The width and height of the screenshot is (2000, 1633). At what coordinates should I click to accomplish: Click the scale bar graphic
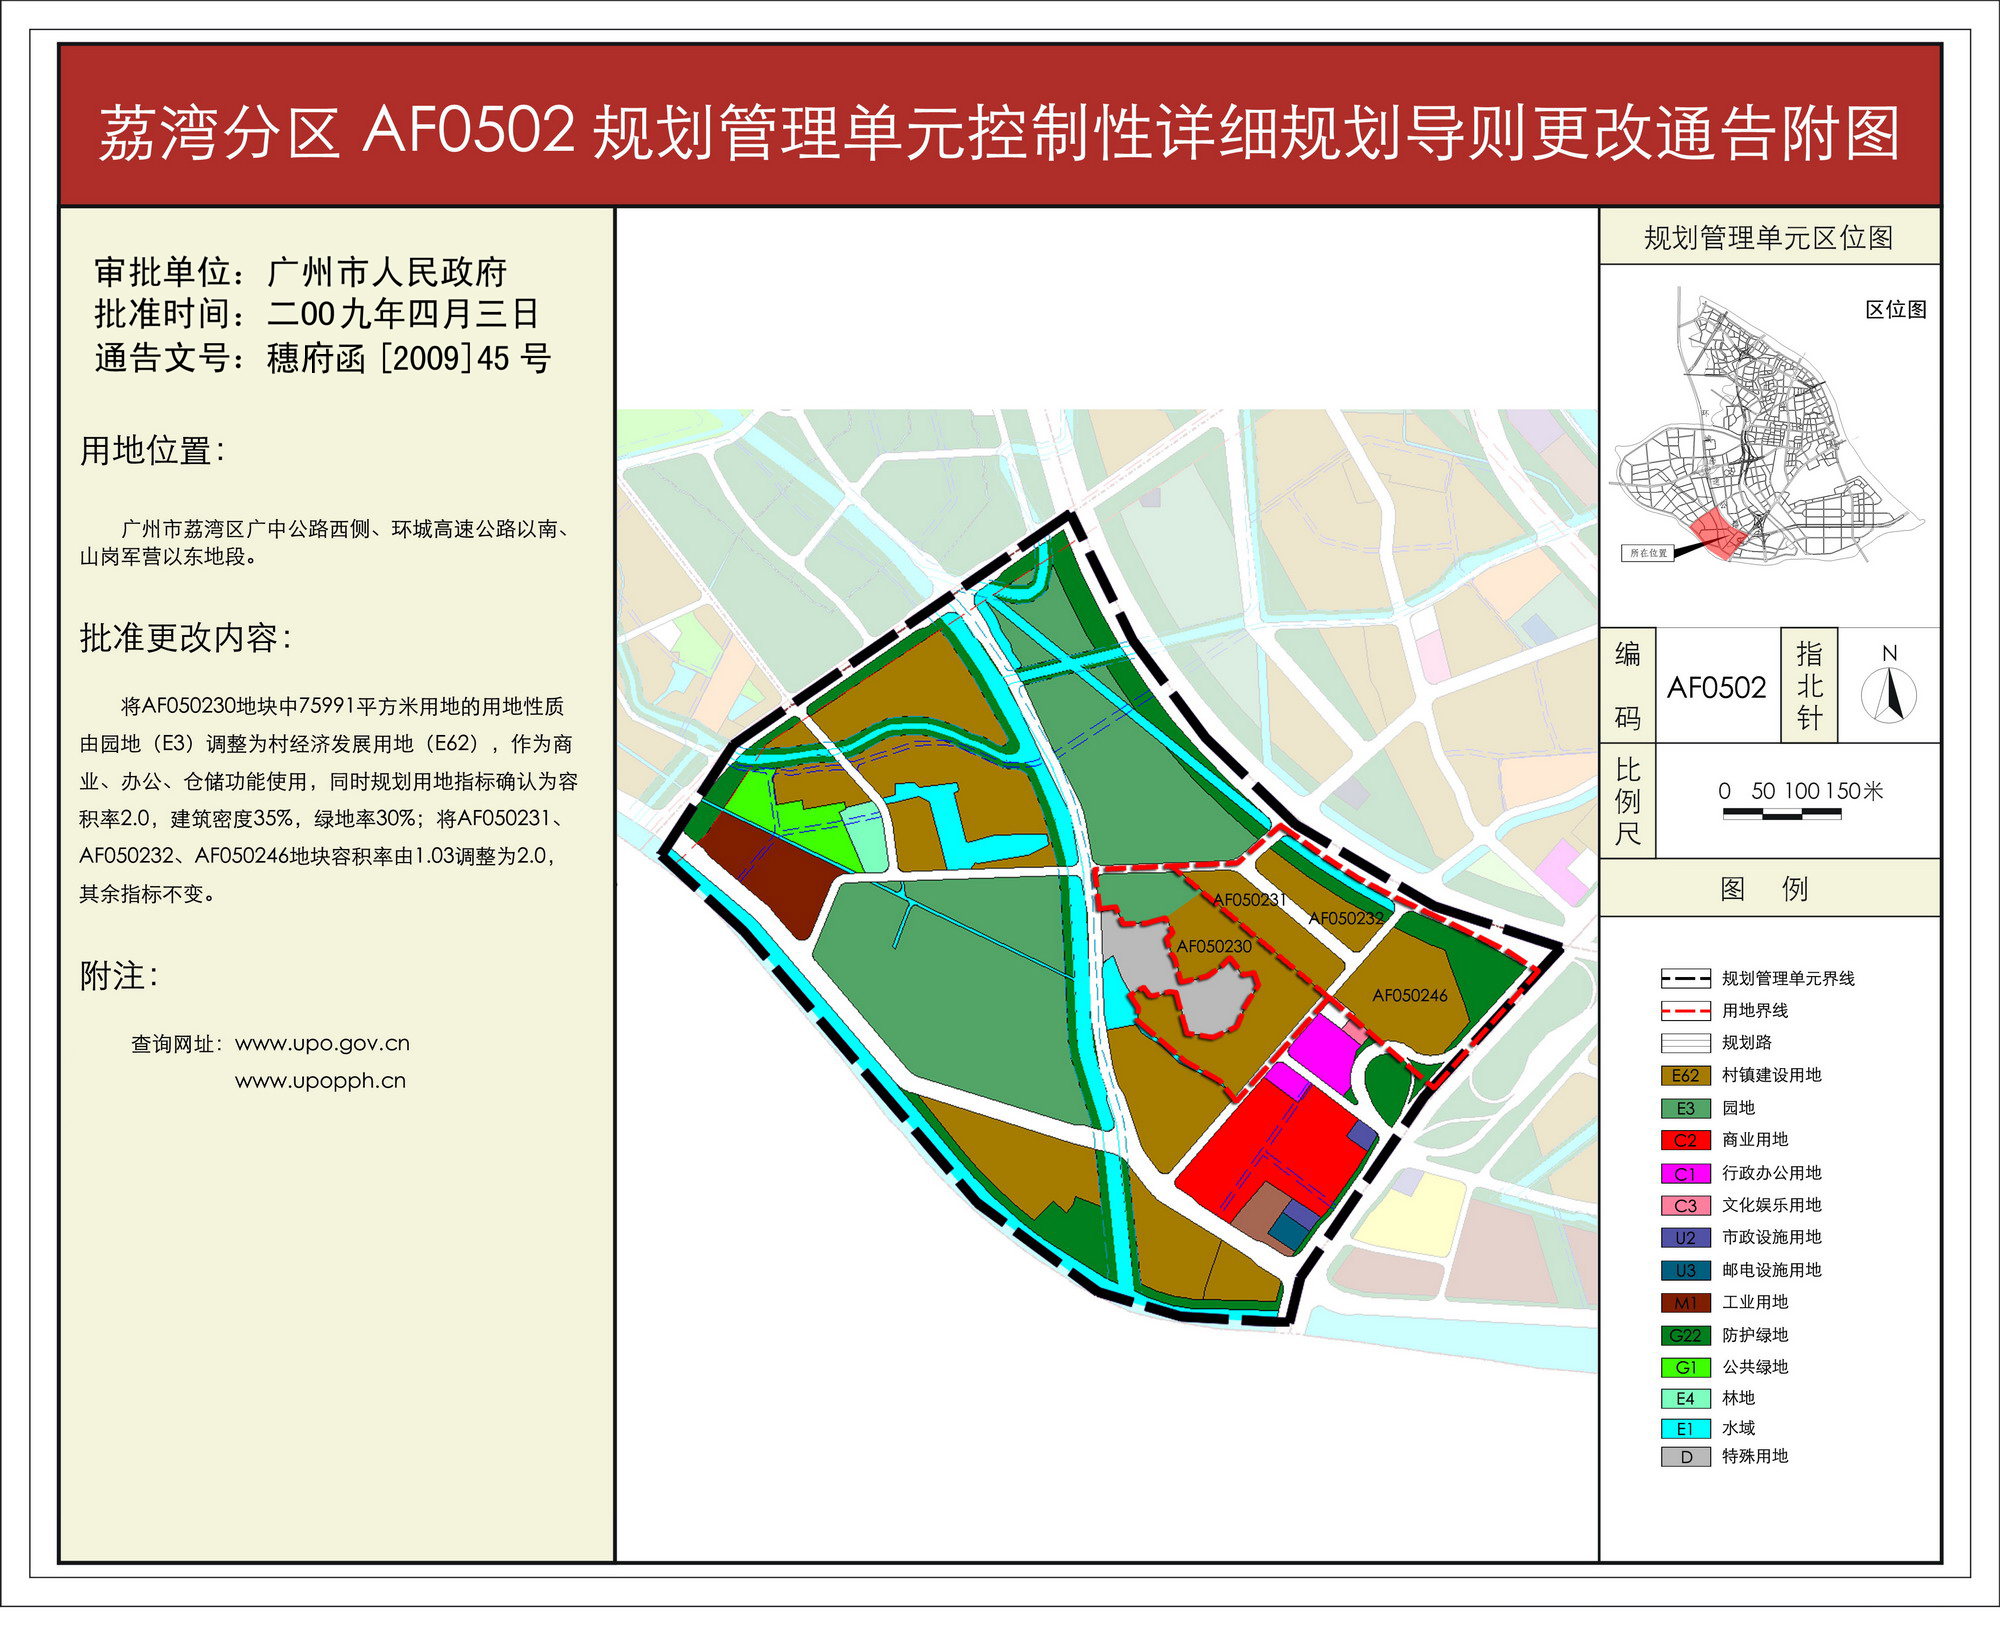1781,814
